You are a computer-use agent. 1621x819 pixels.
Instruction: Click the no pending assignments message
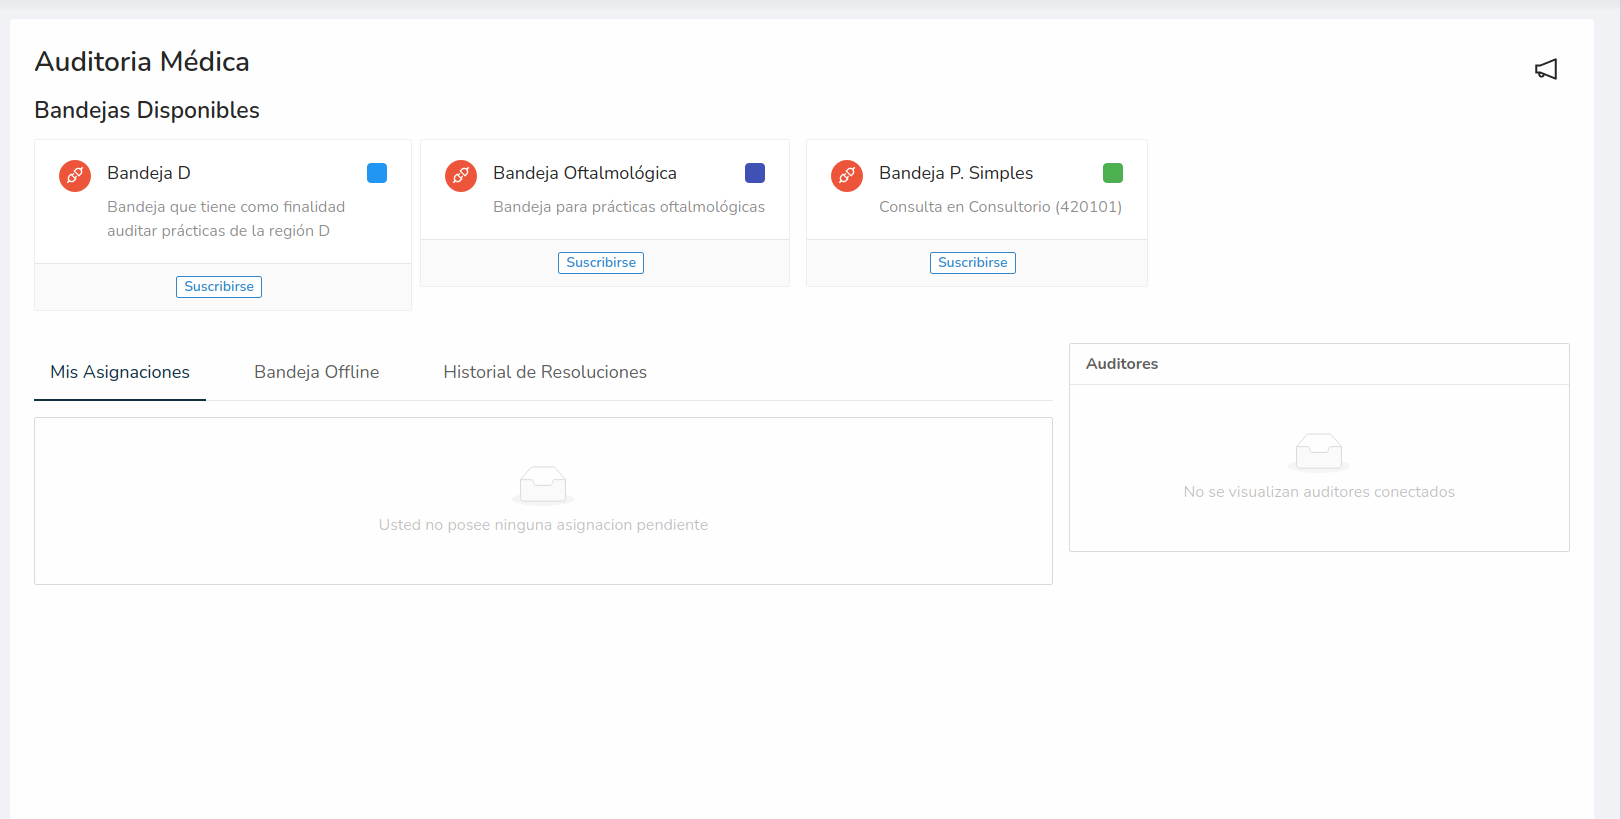coord(543,525)
